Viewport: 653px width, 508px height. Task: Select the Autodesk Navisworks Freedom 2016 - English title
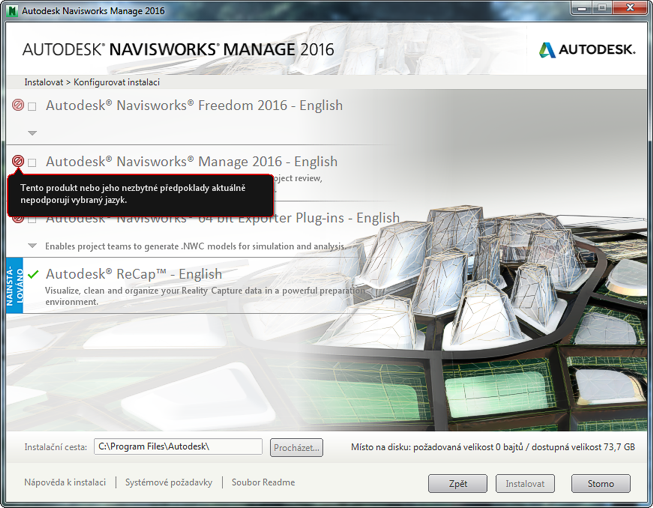click(194, 105)
